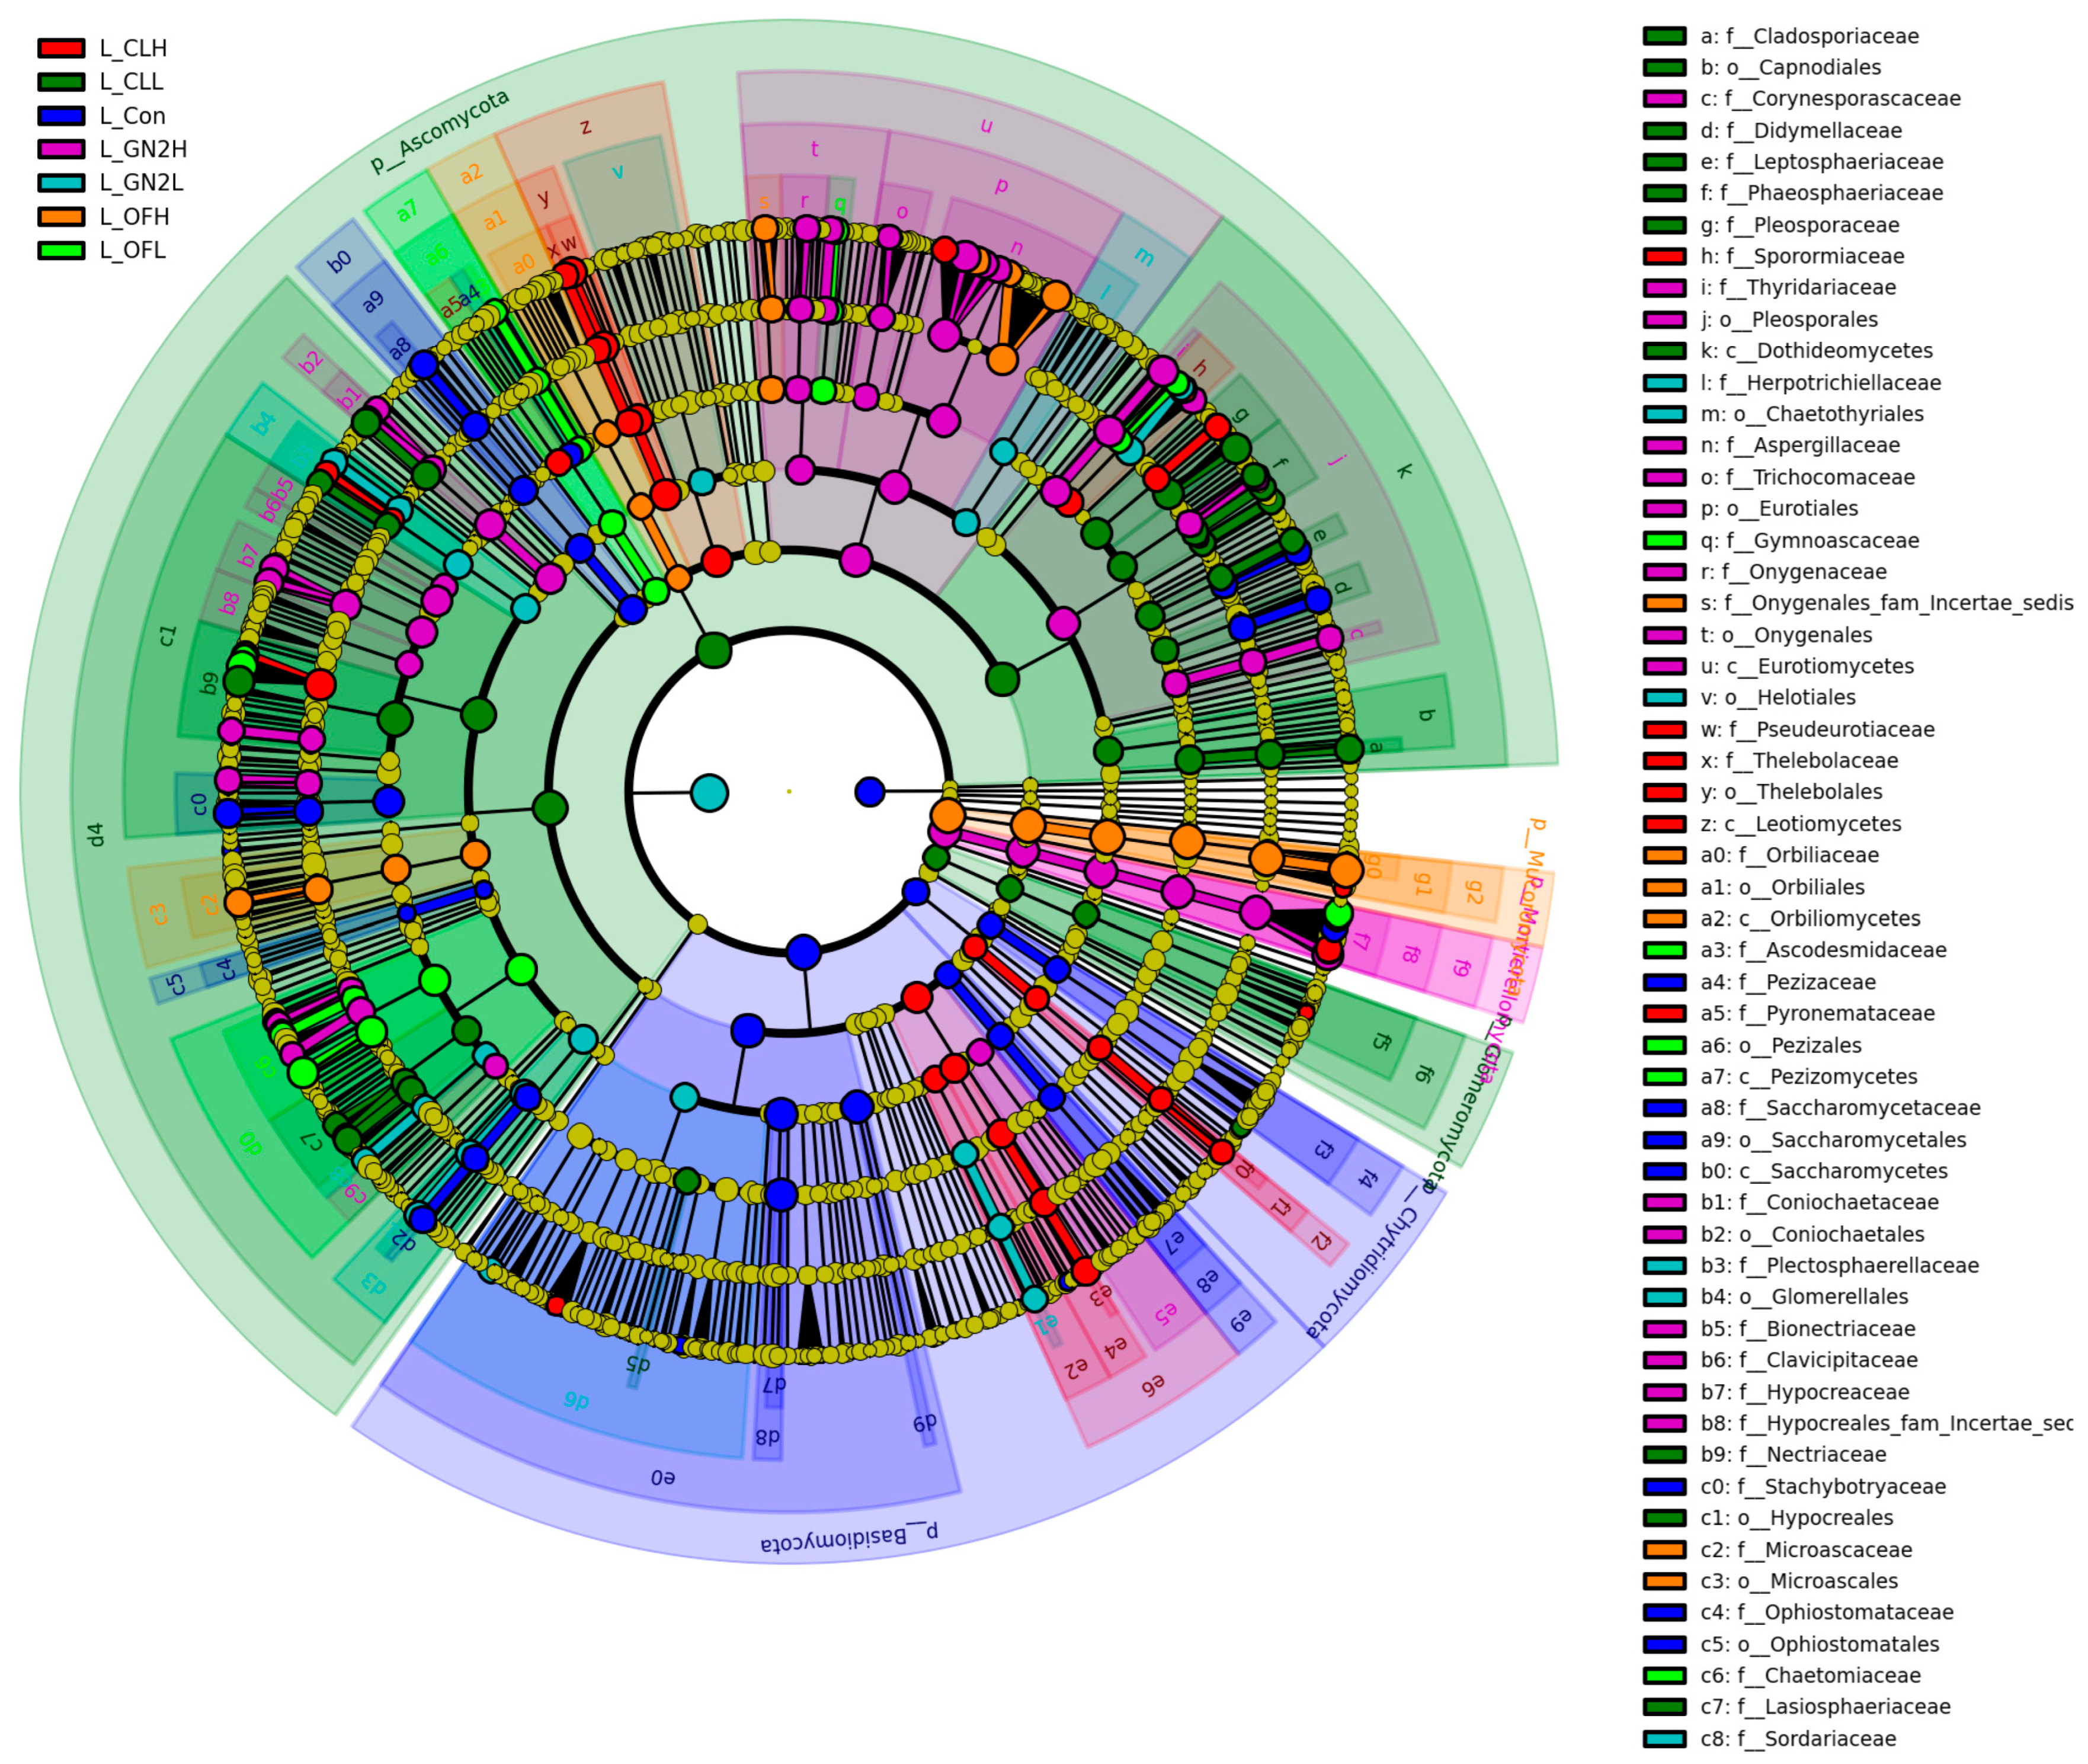Click the p__Ascomycota clade label
Screen dimensions: 2088x1764
(x=440, y=131)
